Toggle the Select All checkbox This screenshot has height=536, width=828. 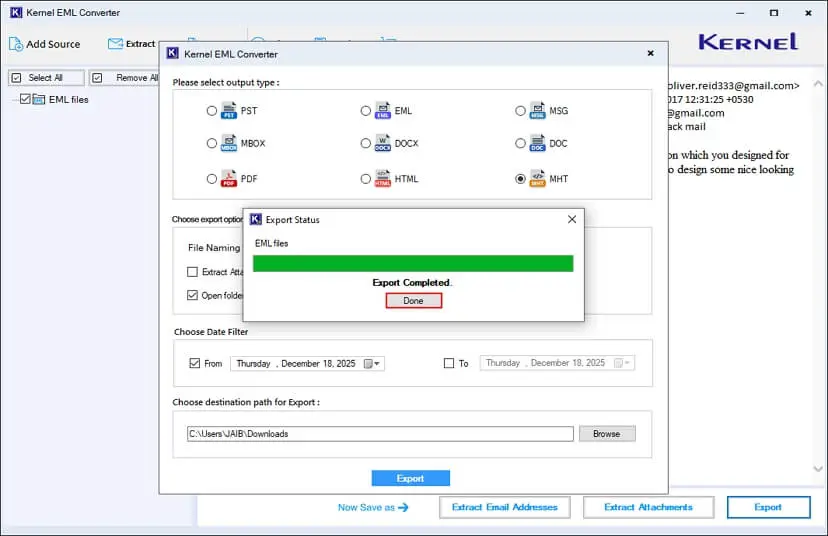coord(16,78)
